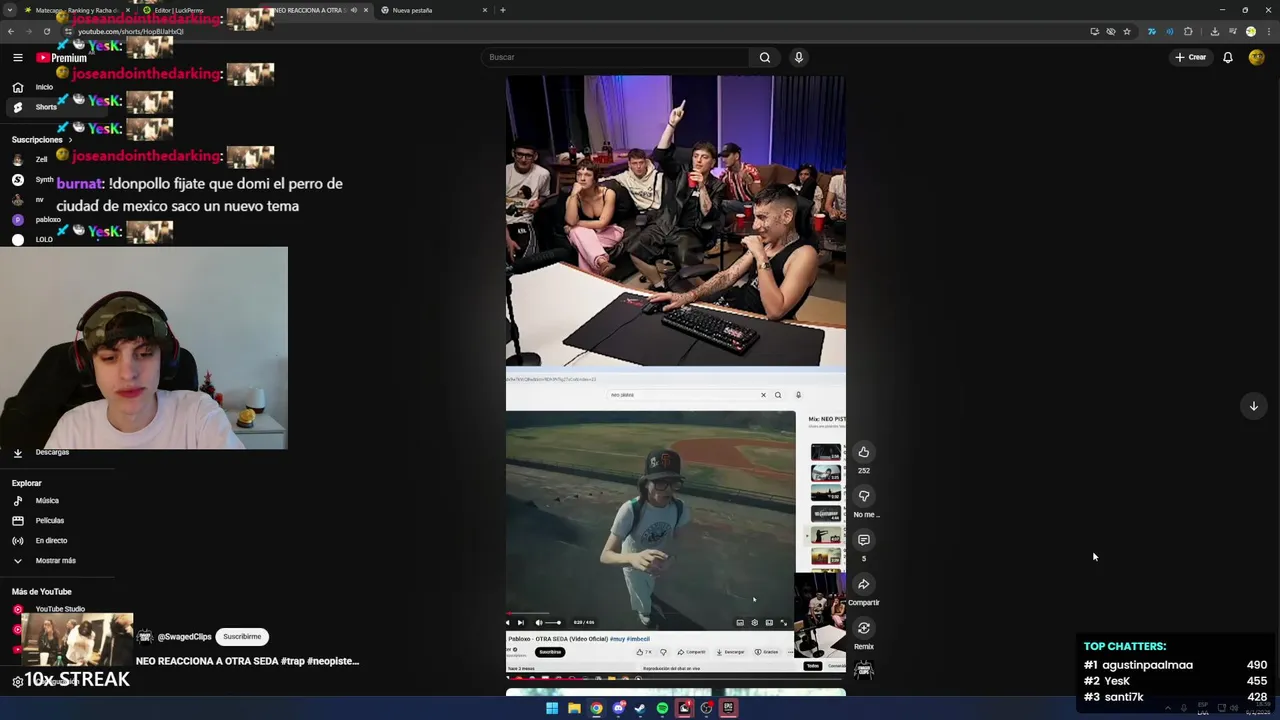Open the tab search dropdown arrow
The width and height of the screenshot is (1280, 720).
coord(9,10)
